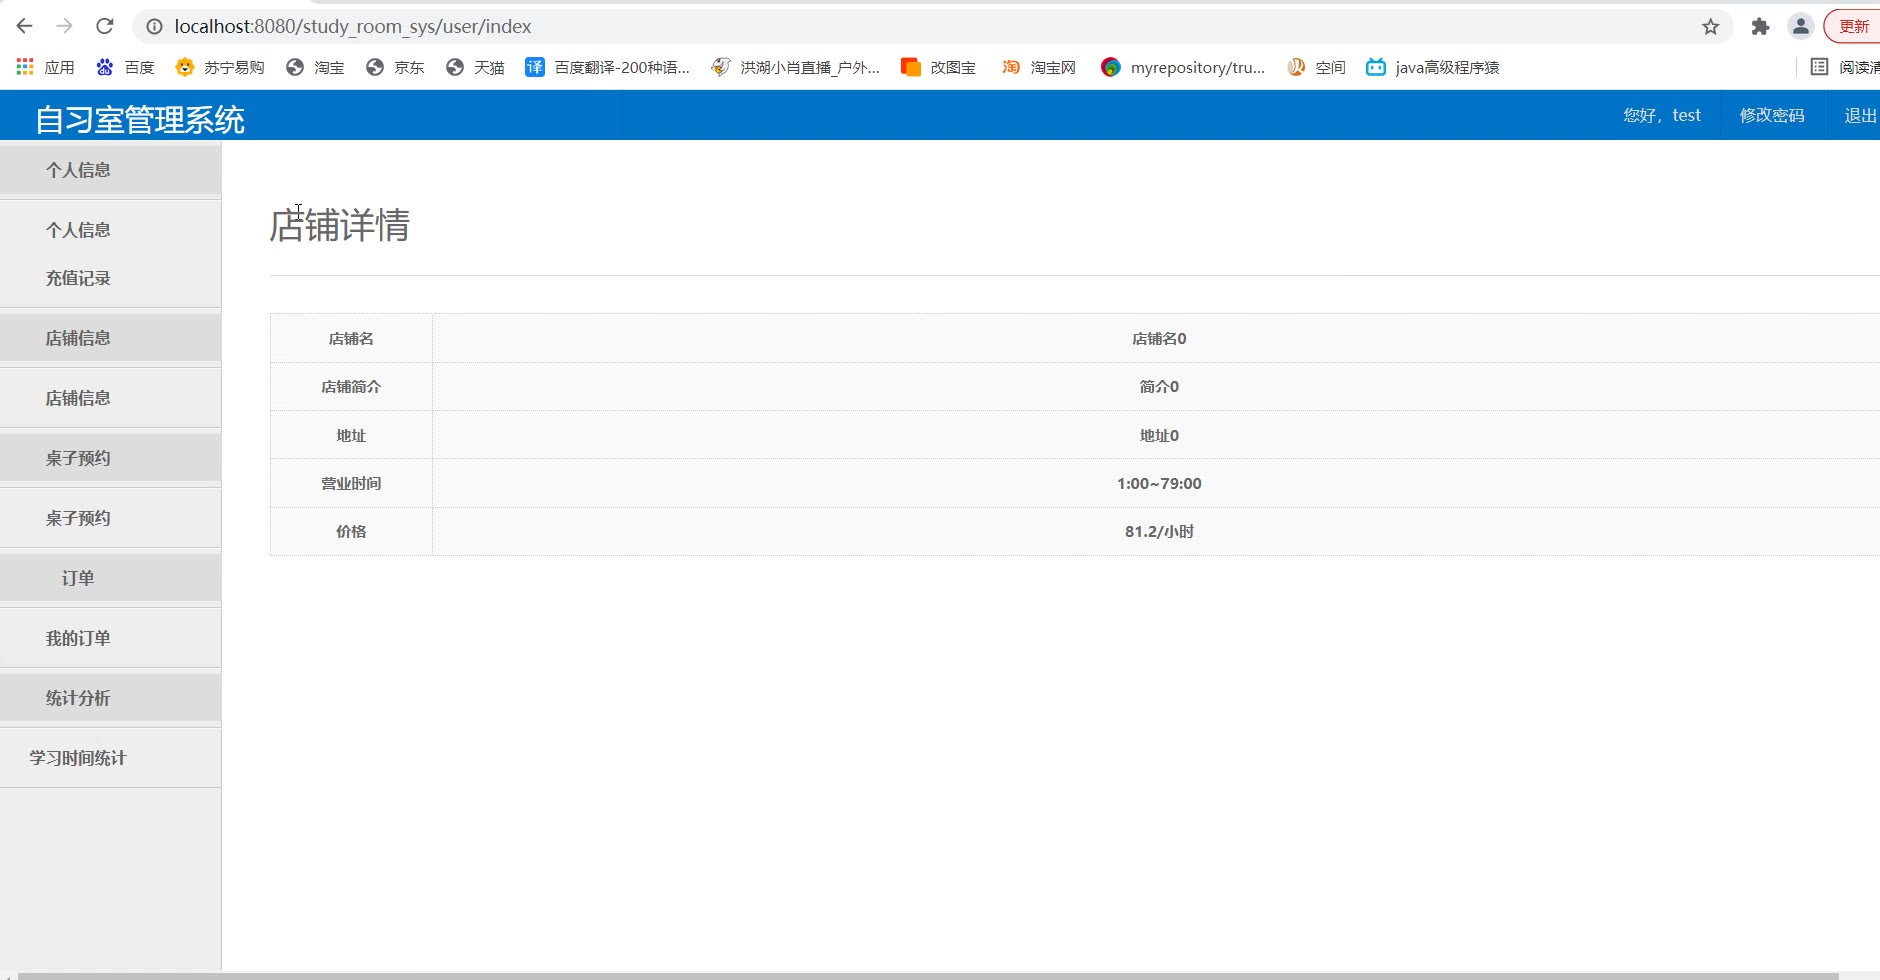Open the 阅读清单 reading list
This screenshot has height=980, width=1880.
(1845, 67)
